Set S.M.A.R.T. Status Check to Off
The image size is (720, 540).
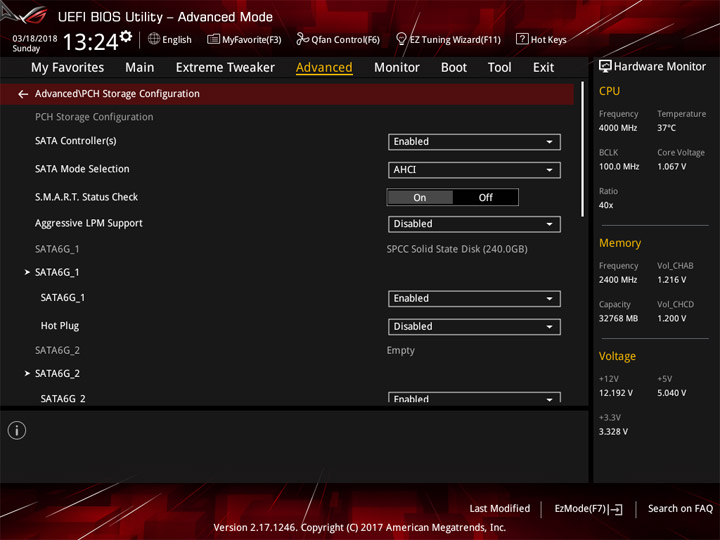tap(485, 197)
